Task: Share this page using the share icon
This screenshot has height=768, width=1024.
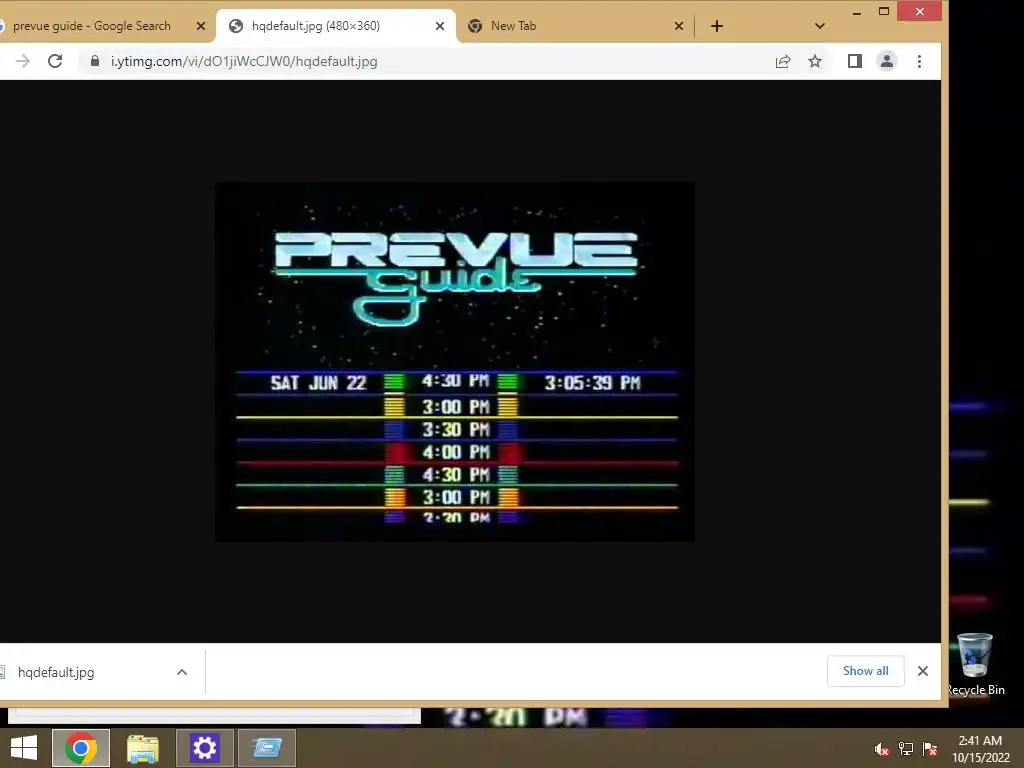Action: 783,61
